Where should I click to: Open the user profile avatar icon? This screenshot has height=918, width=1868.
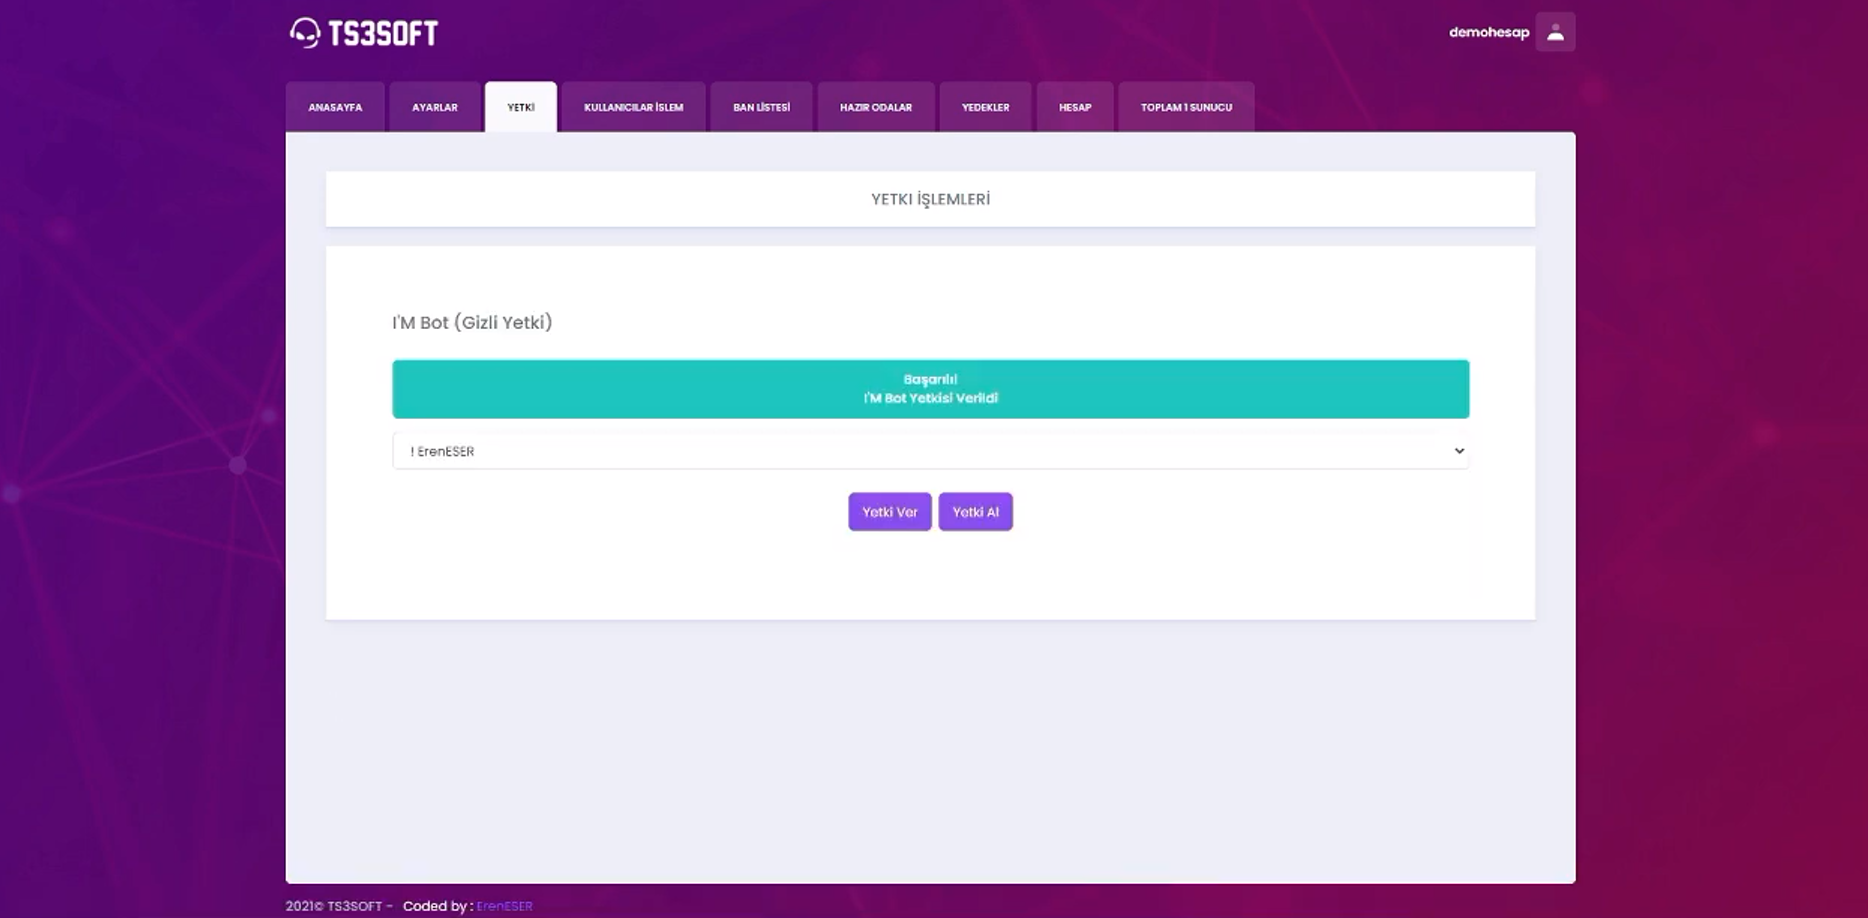click(x=1554, y=32)
